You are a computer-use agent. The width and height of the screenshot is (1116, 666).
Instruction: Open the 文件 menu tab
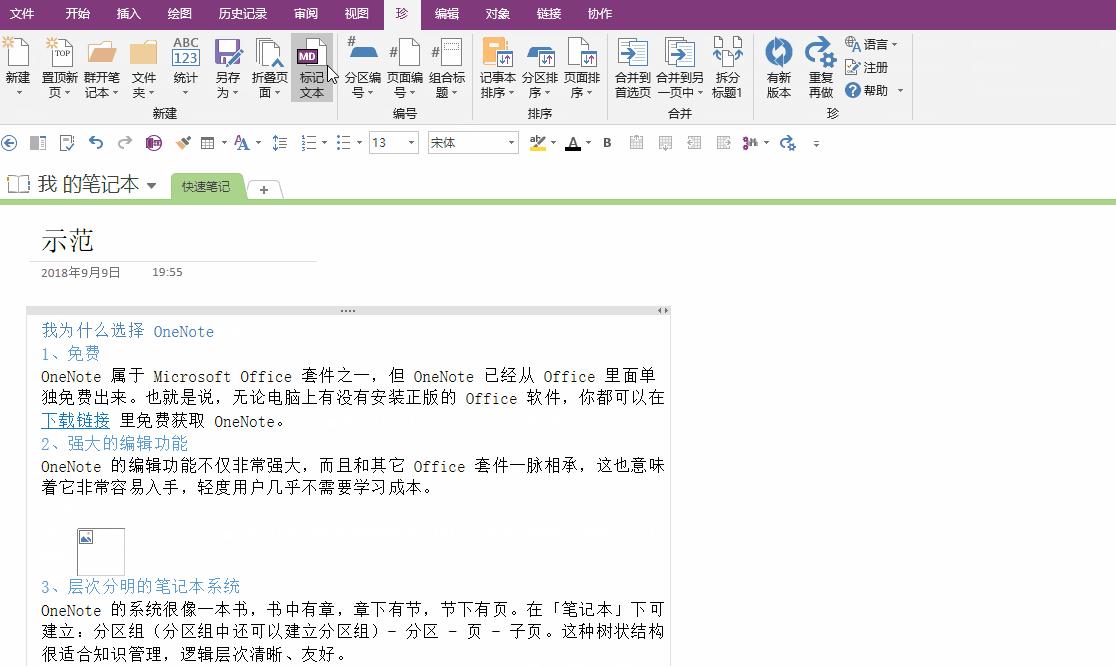[21, 14]
